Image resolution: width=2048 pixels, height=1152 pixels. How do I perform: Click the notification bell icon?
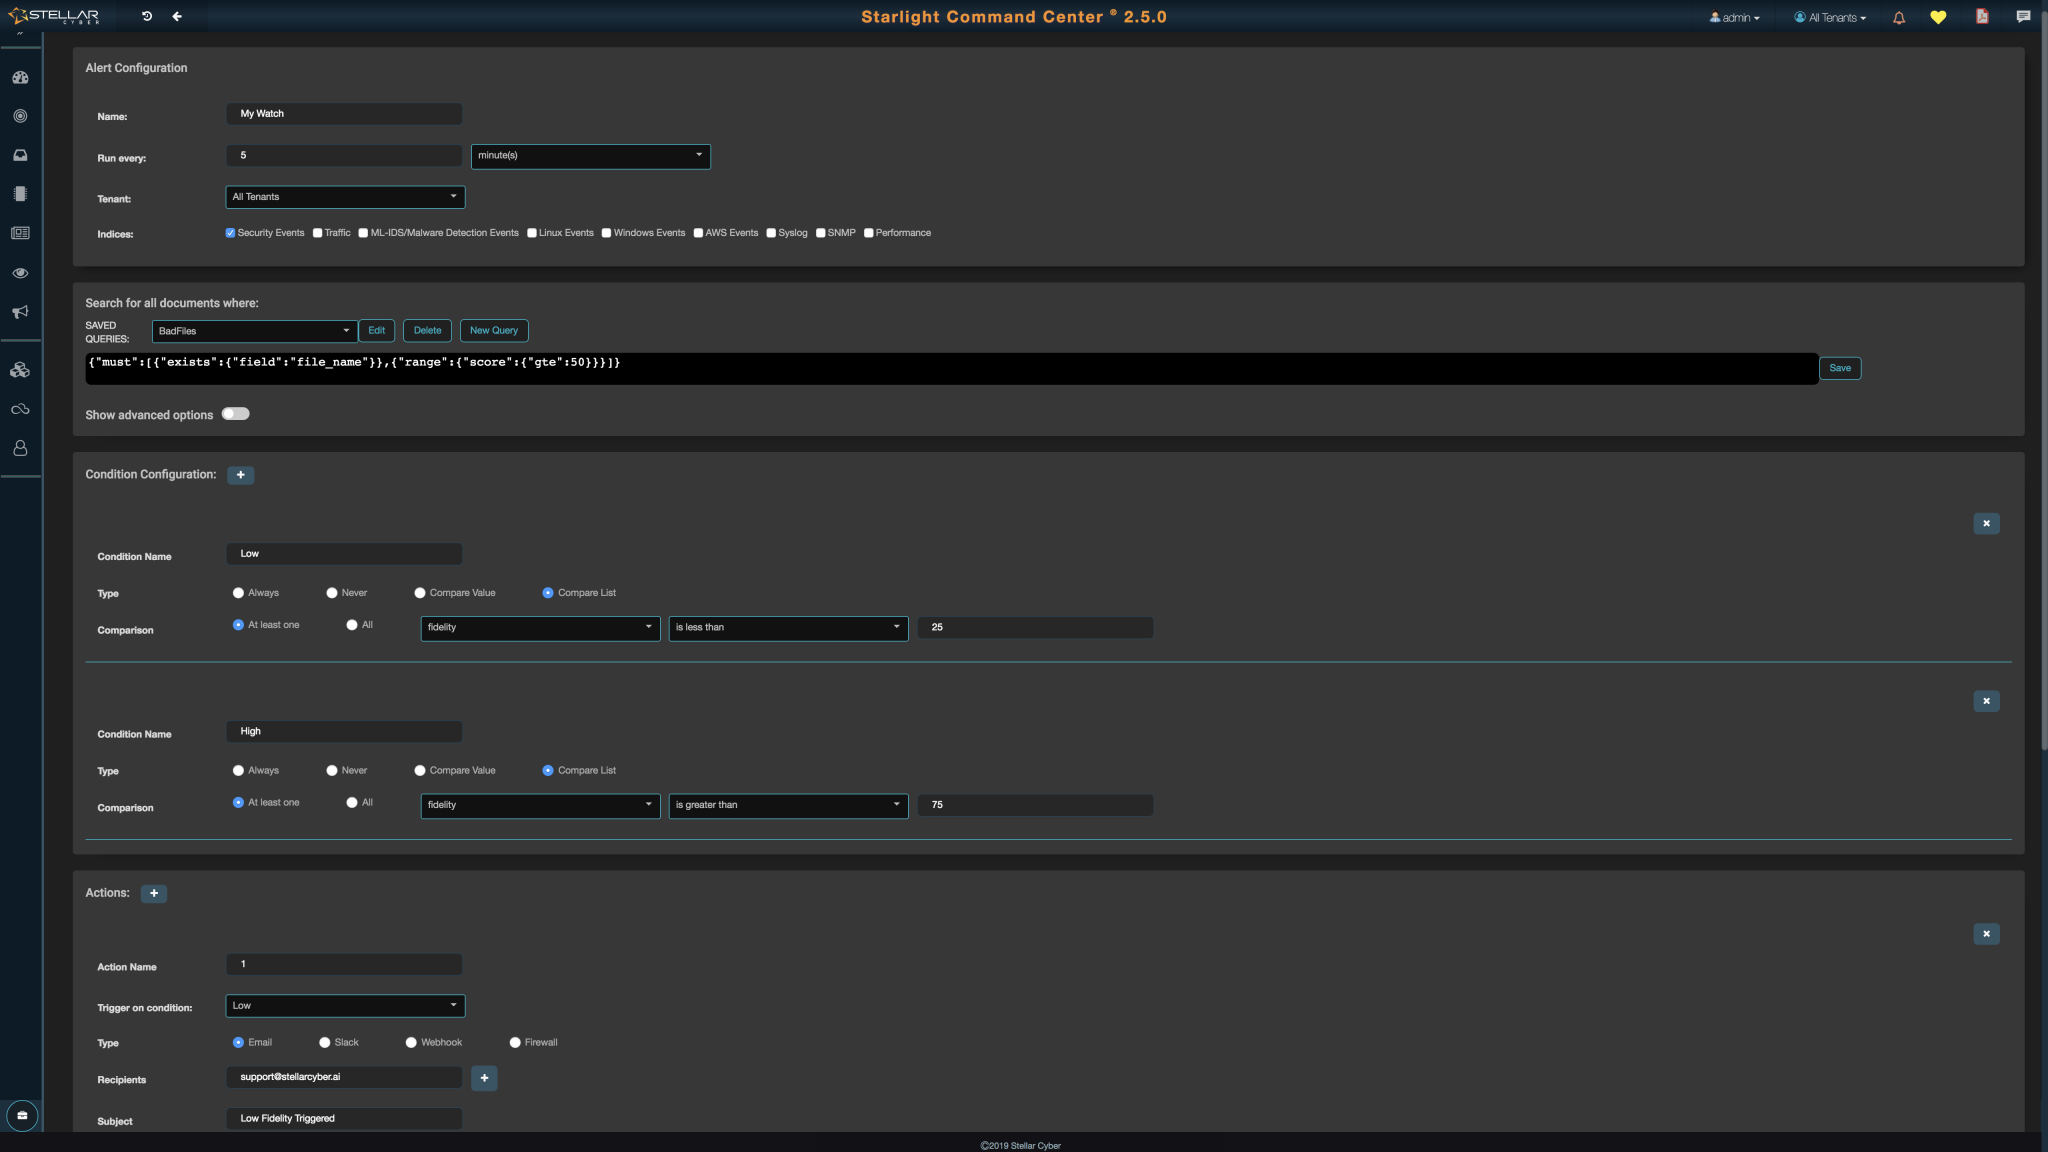[x=1899, y=17]
